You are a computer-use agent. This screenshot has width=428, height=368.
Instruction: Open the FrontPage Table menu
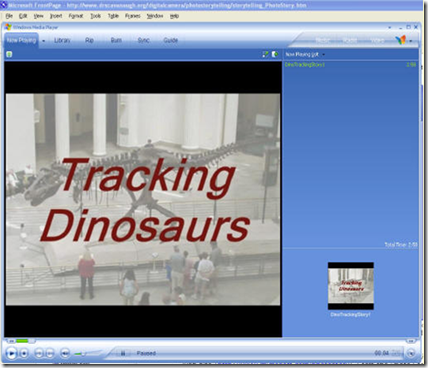[113, 16]
